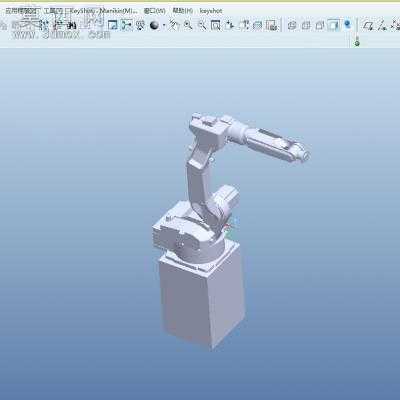400x400 pixels.
Task: Toggle the Spin Center display
Action: coord(127,25)
